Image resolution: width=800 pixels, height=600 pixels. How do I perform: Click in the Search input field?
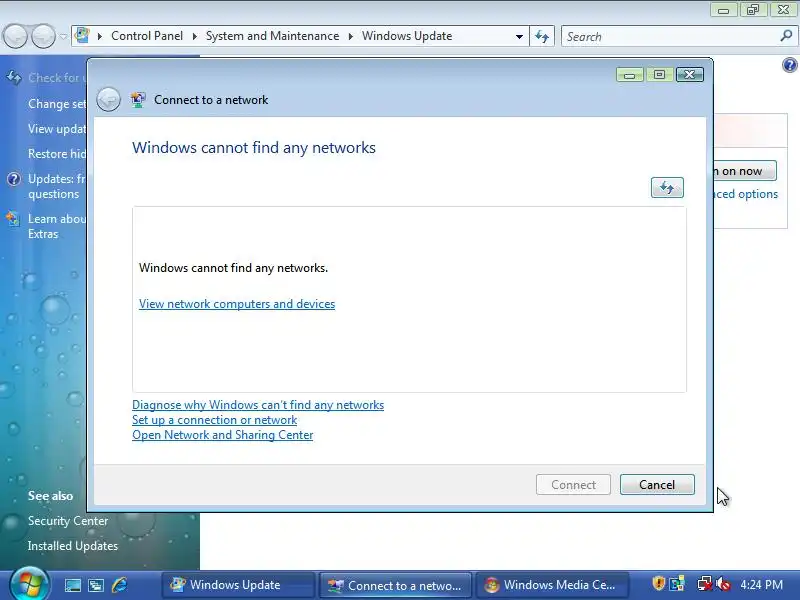point(671,37)
